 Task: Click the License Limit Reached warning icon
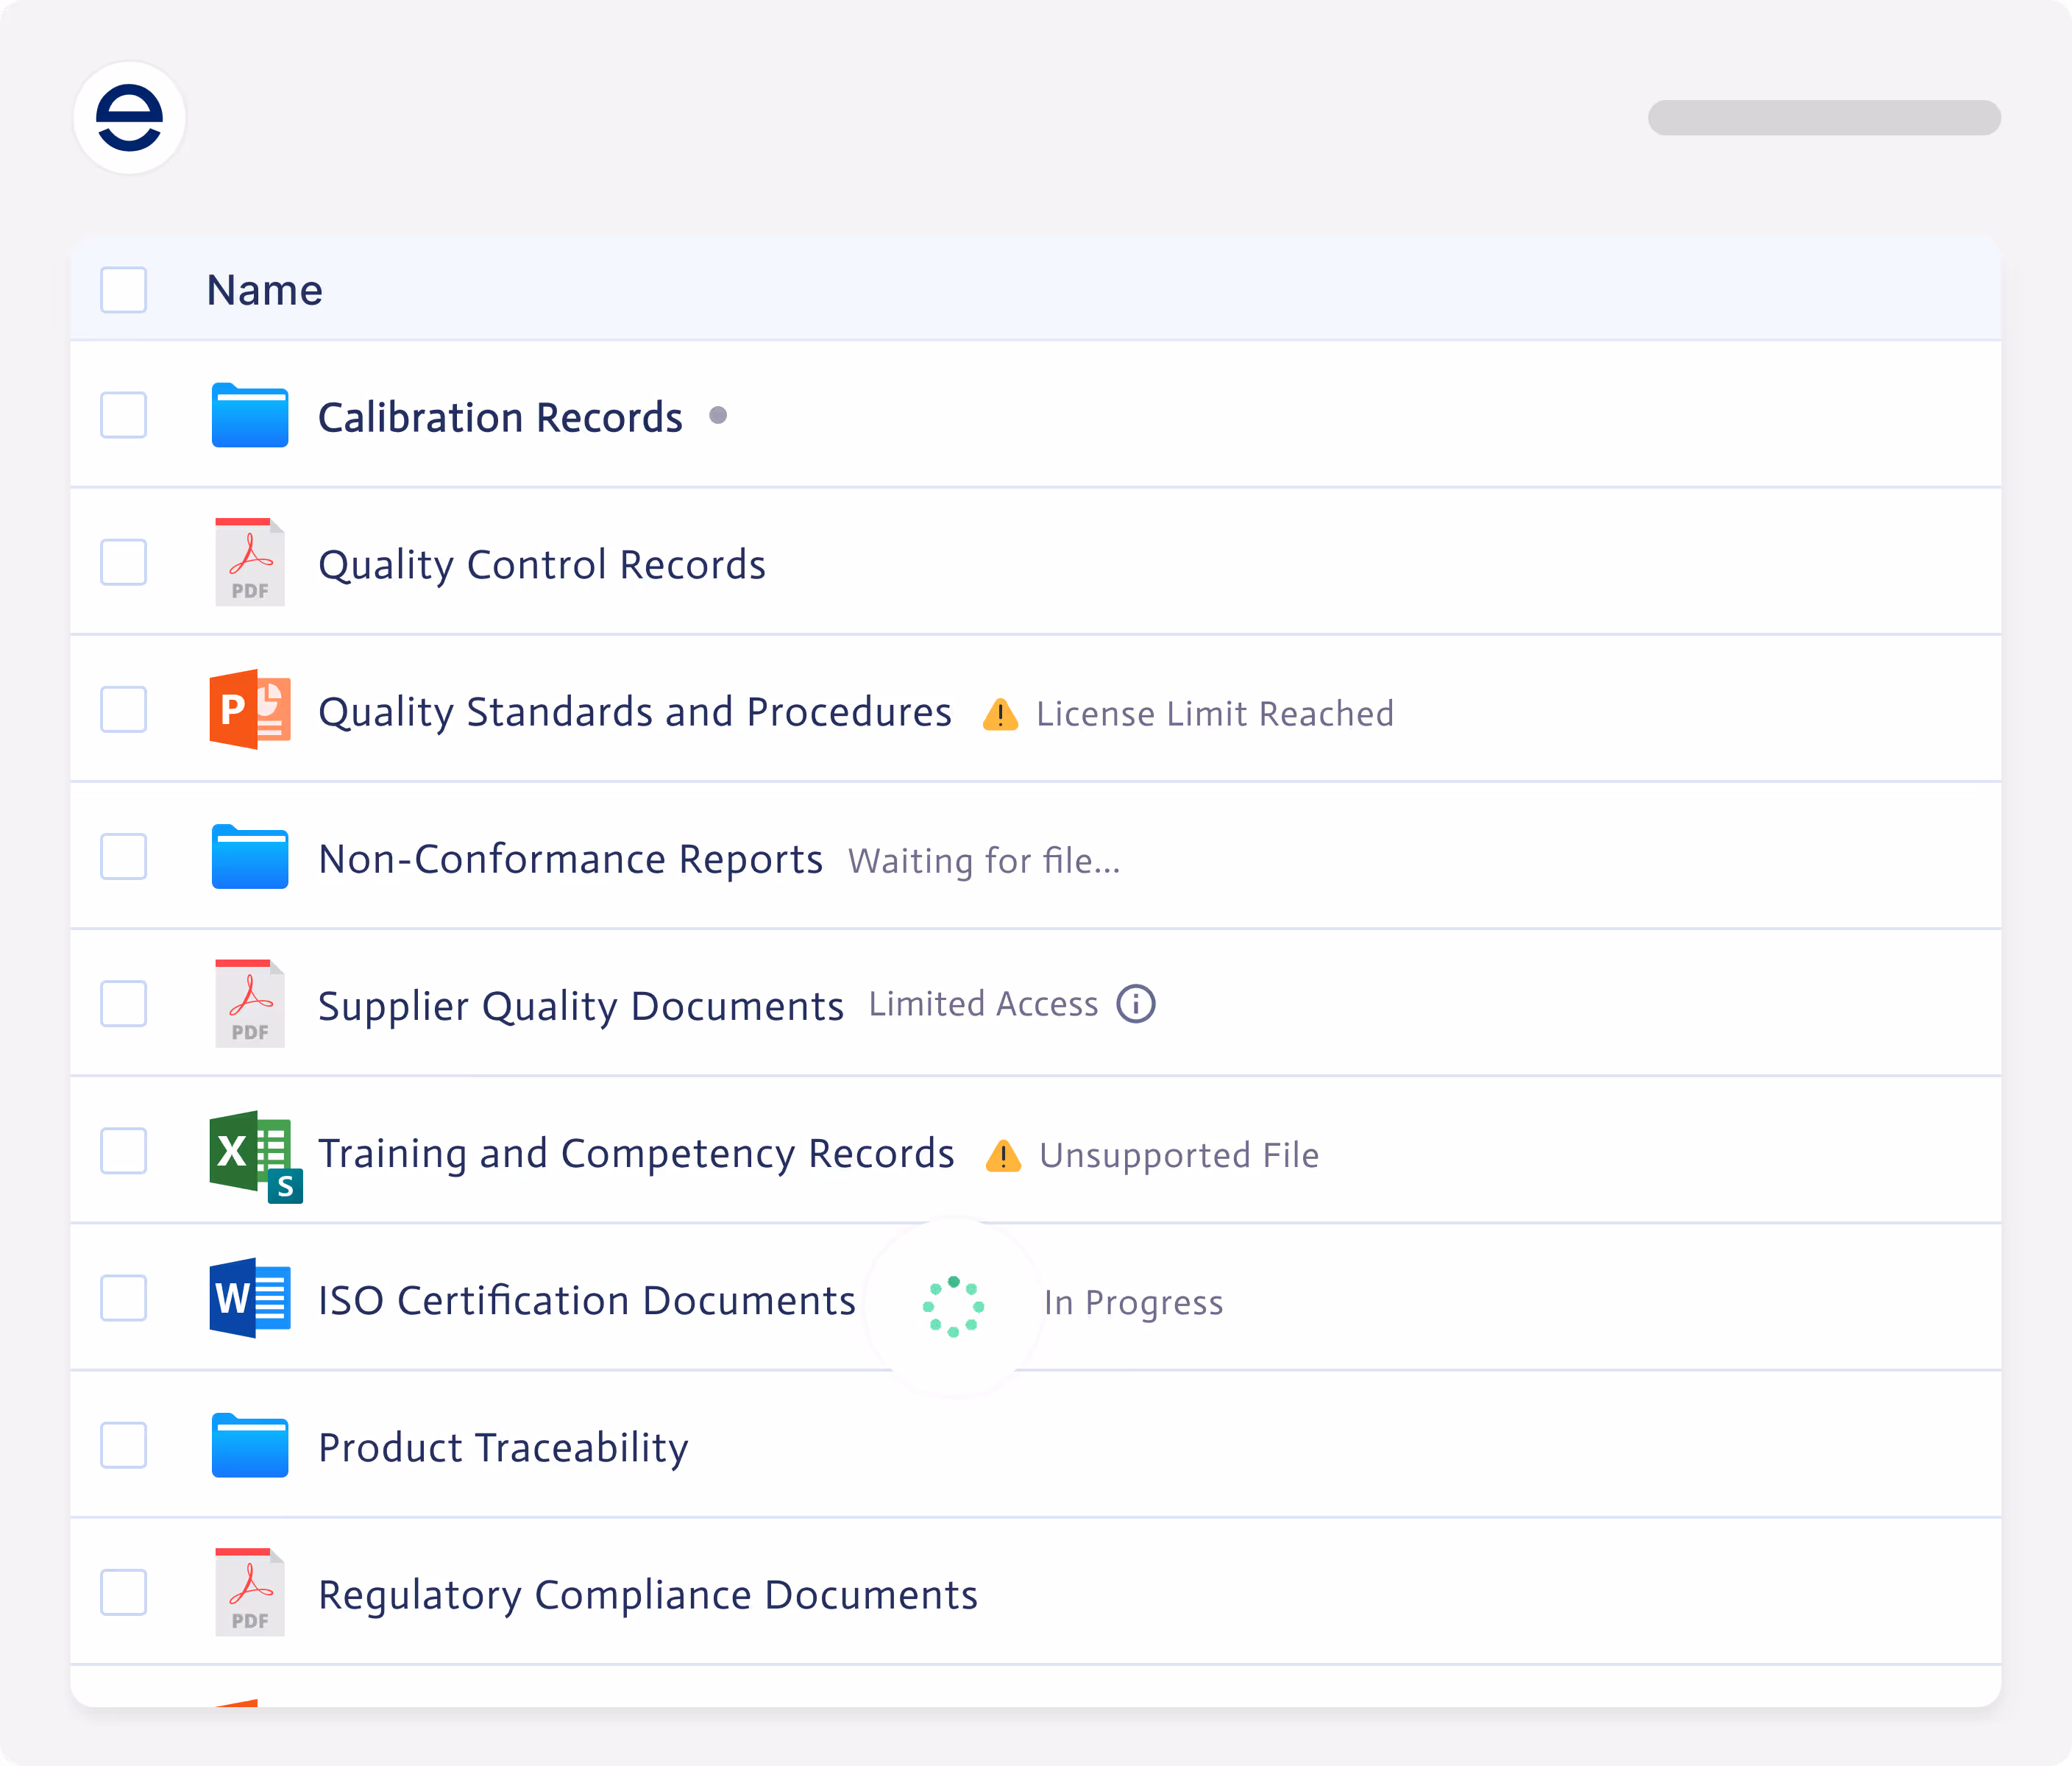click(x=1000, y=715)
